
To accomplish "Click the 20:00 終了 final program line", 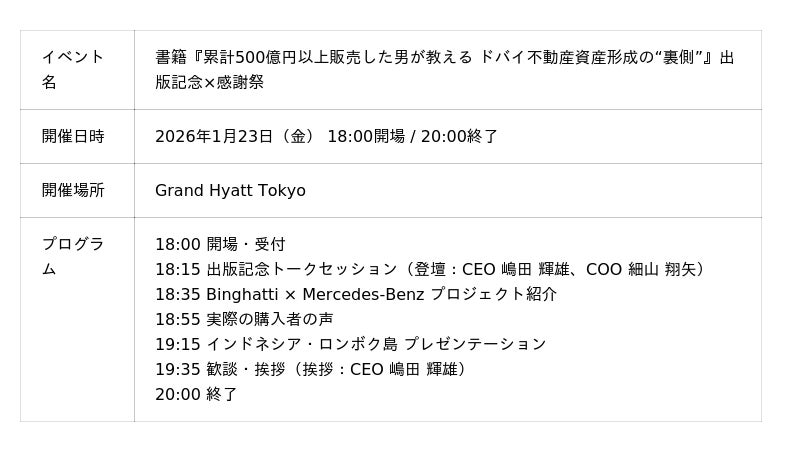I will click(196, 394).
